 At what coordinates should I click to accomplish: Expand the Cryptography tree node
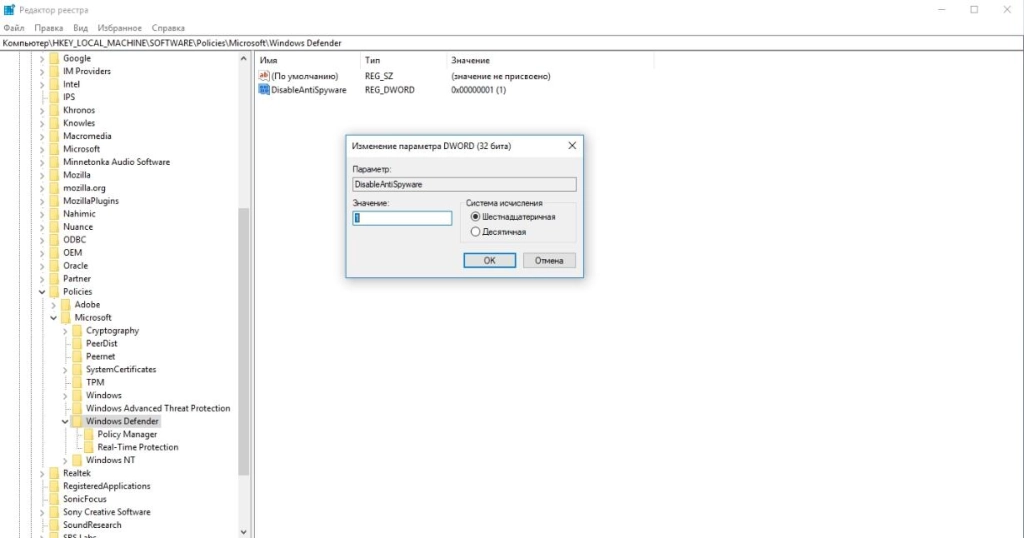click(x=65, y=331)
